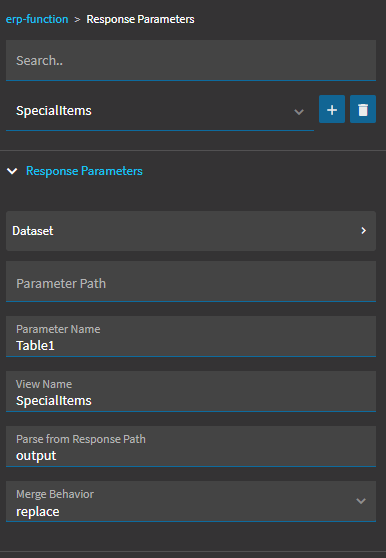This screenshot has width=386, height=558.
Task: Delete the SpecialItems parameter with trash icon
Action: (x=363, y=109)
